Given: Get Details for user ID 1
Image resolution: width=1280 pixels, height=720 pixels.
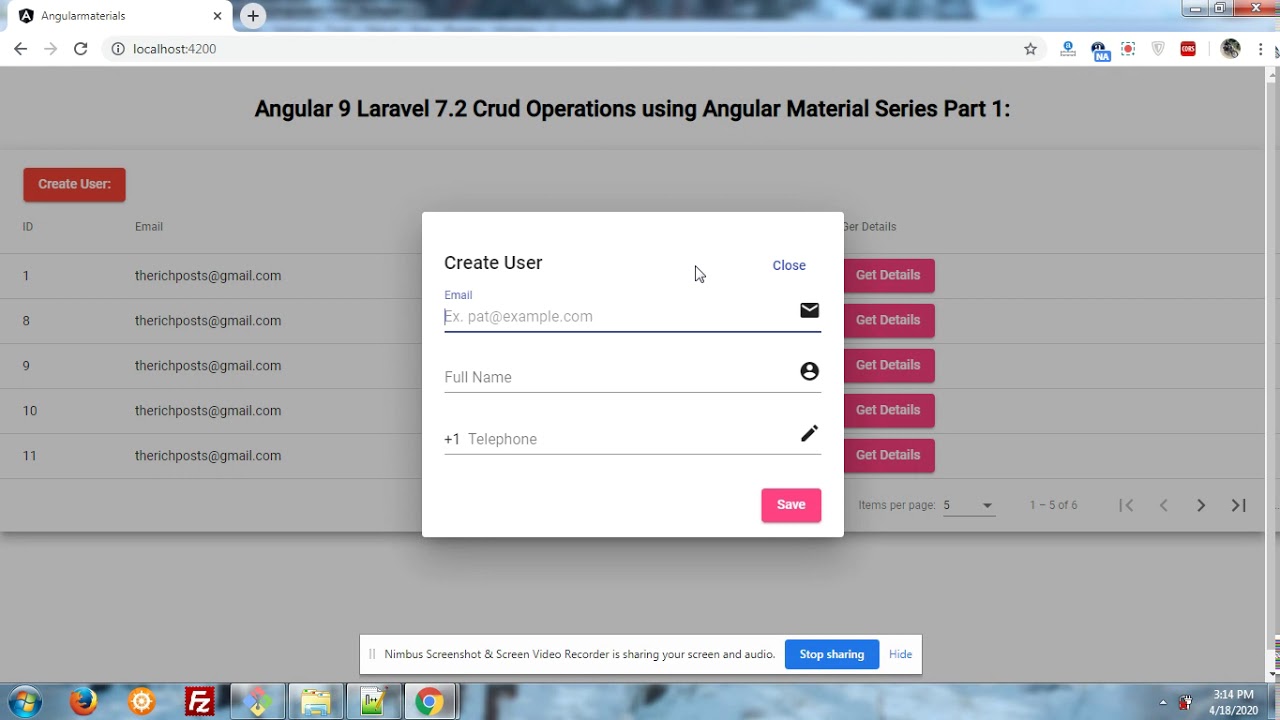Looking at the screenshot, I should click(x=888, y=275).
